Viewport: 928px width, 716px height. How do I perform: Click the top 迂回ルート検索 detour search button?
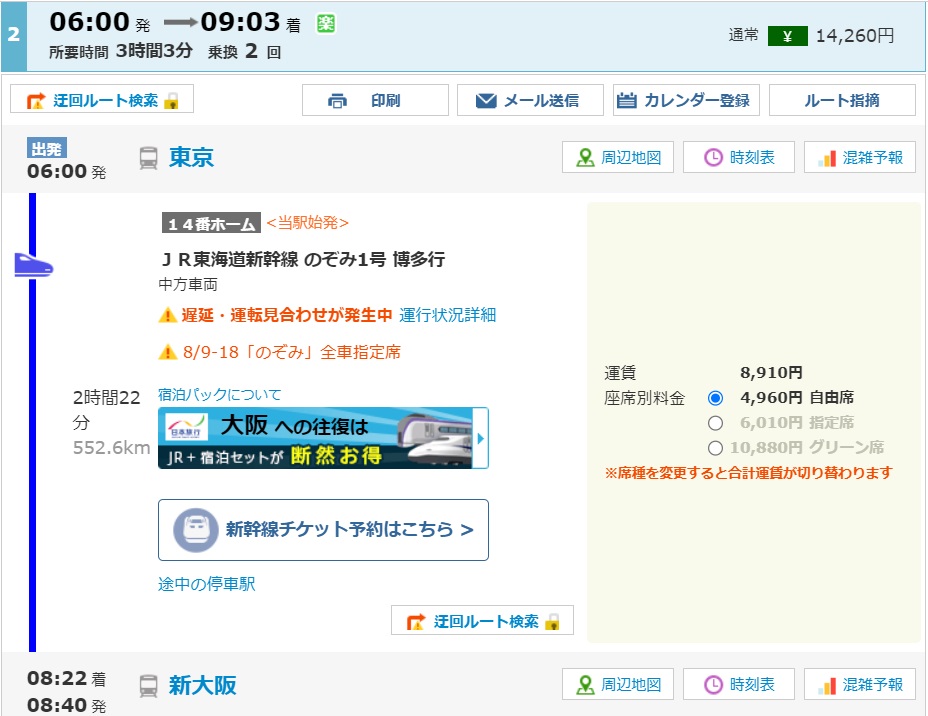102,100
